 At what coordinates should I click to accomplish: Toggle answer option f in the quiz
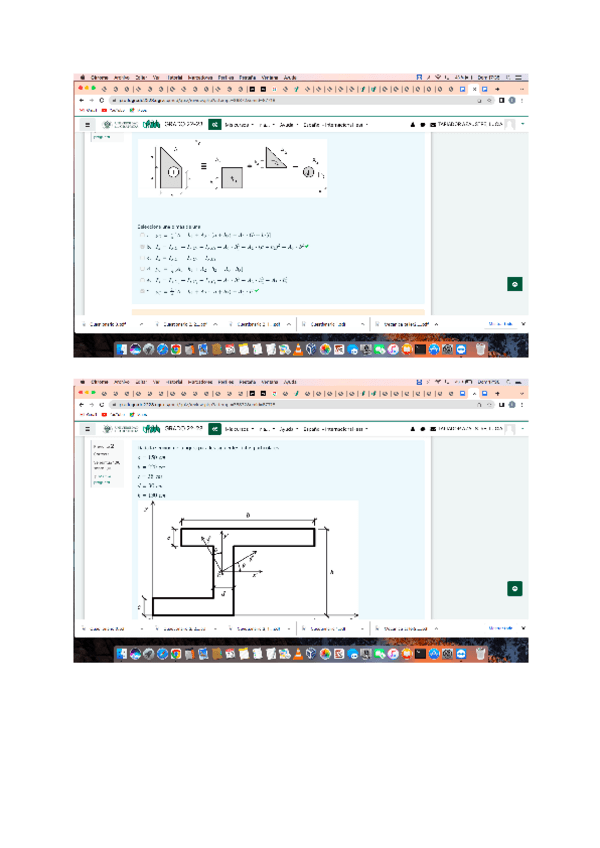pyautogui.click(x=142, y=291)
